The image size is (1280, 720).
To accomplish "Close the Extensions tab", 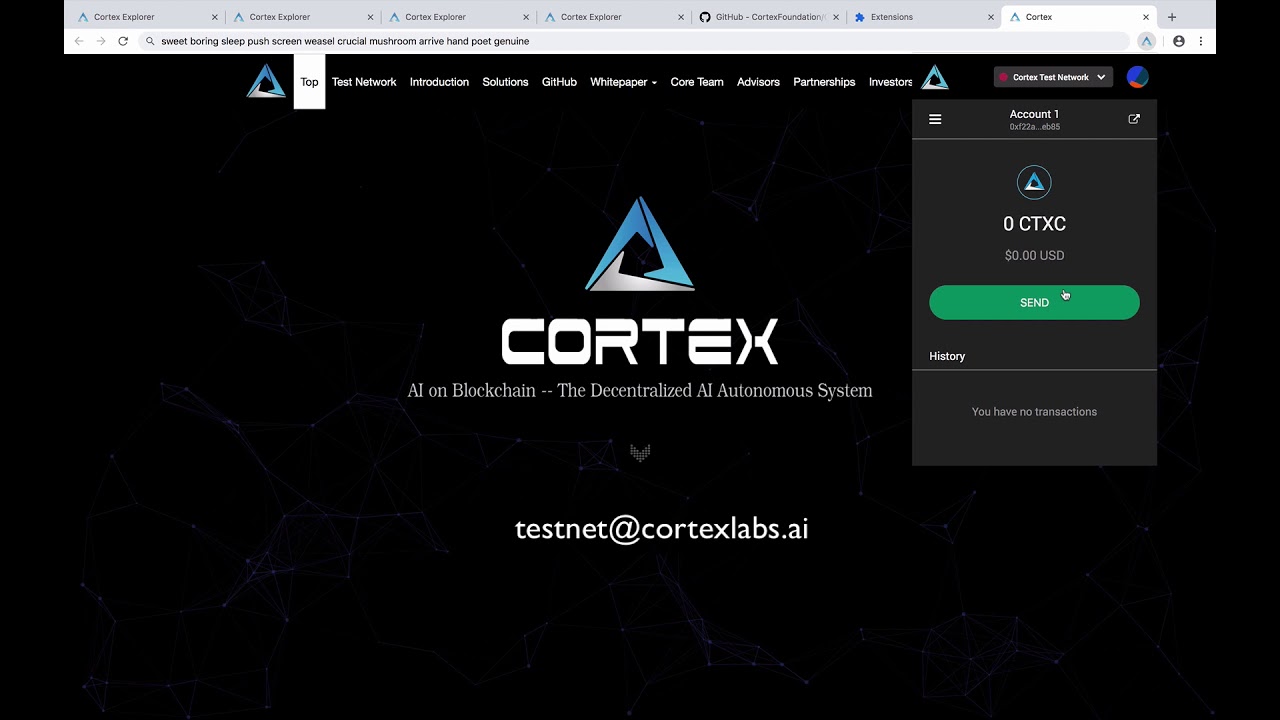I will tap(991, 17).
